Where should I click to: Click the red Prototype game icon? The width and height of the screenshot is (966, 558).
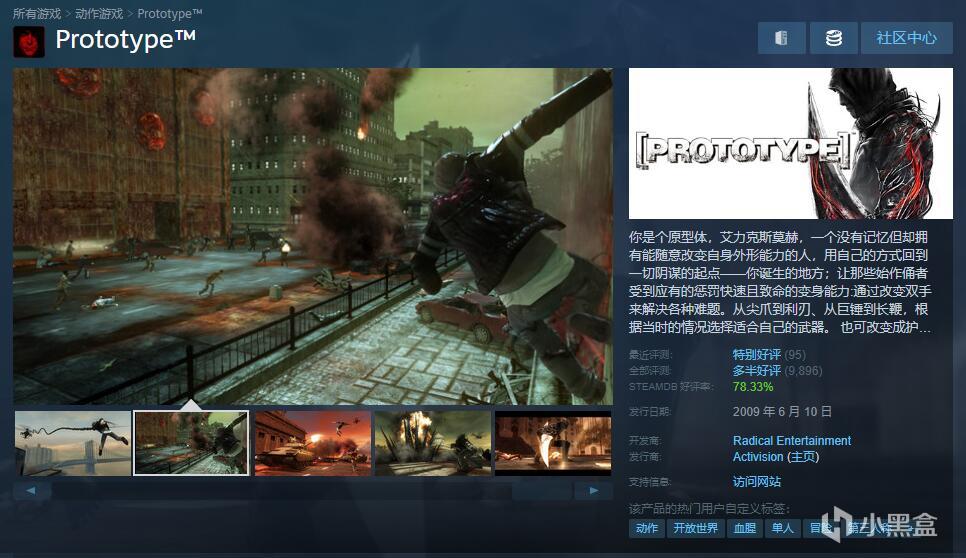pyautogui.click(x=29, y=42)
